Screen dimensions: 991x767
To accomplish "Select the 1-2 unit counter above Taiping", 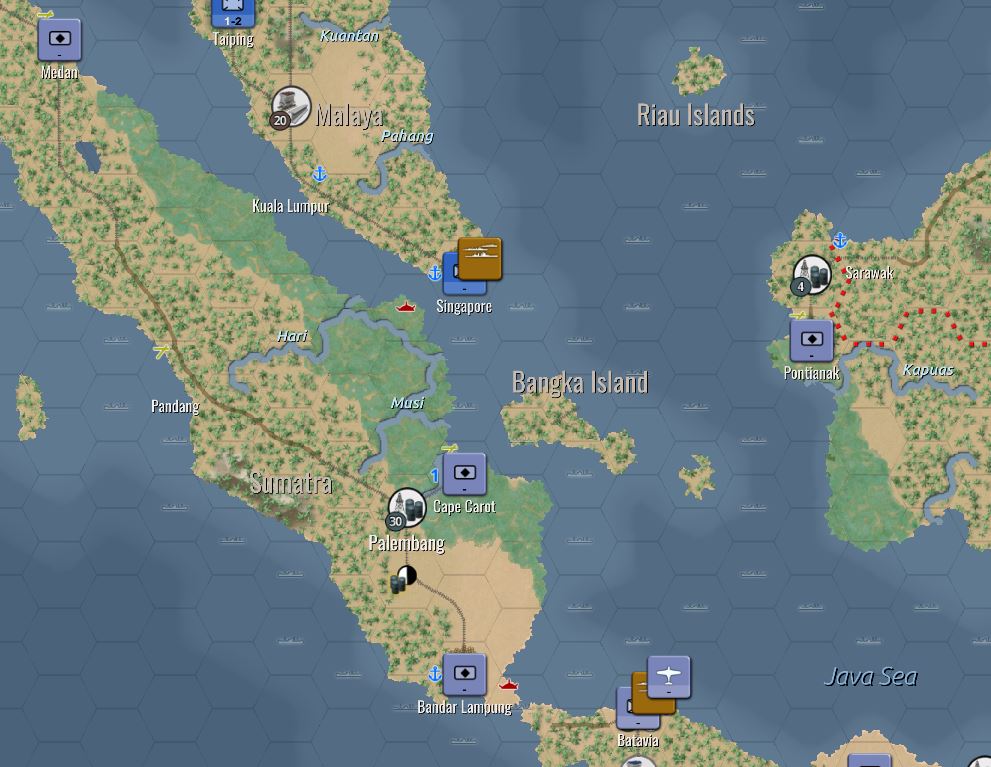I will (x=233, y=13).
